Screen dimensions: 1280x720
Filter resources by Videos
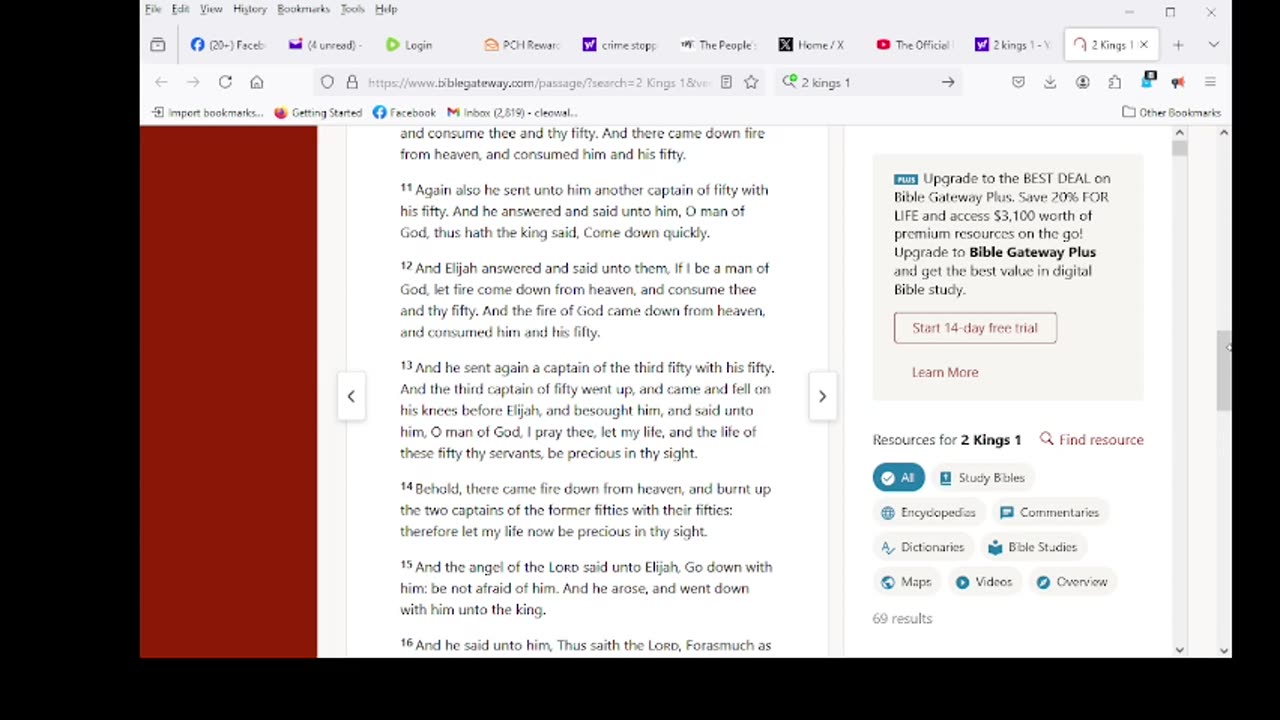click(984, 582)
